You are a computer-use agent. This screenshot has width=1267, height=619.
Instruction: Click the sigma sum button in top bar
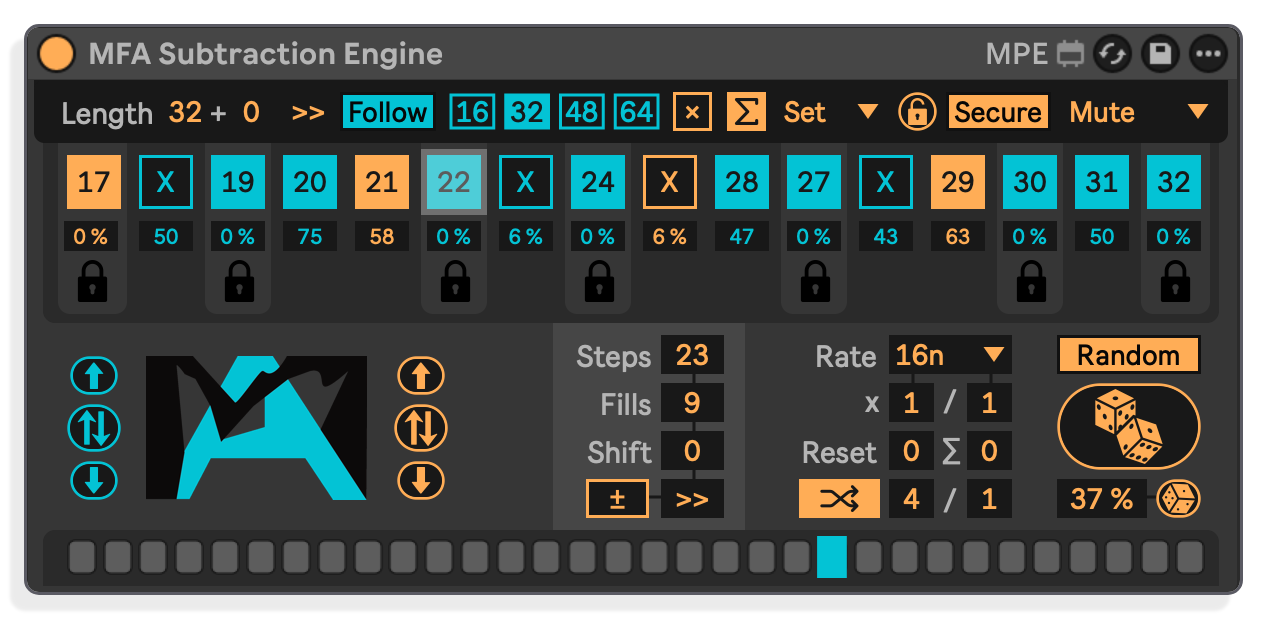[x=745, y=112]
